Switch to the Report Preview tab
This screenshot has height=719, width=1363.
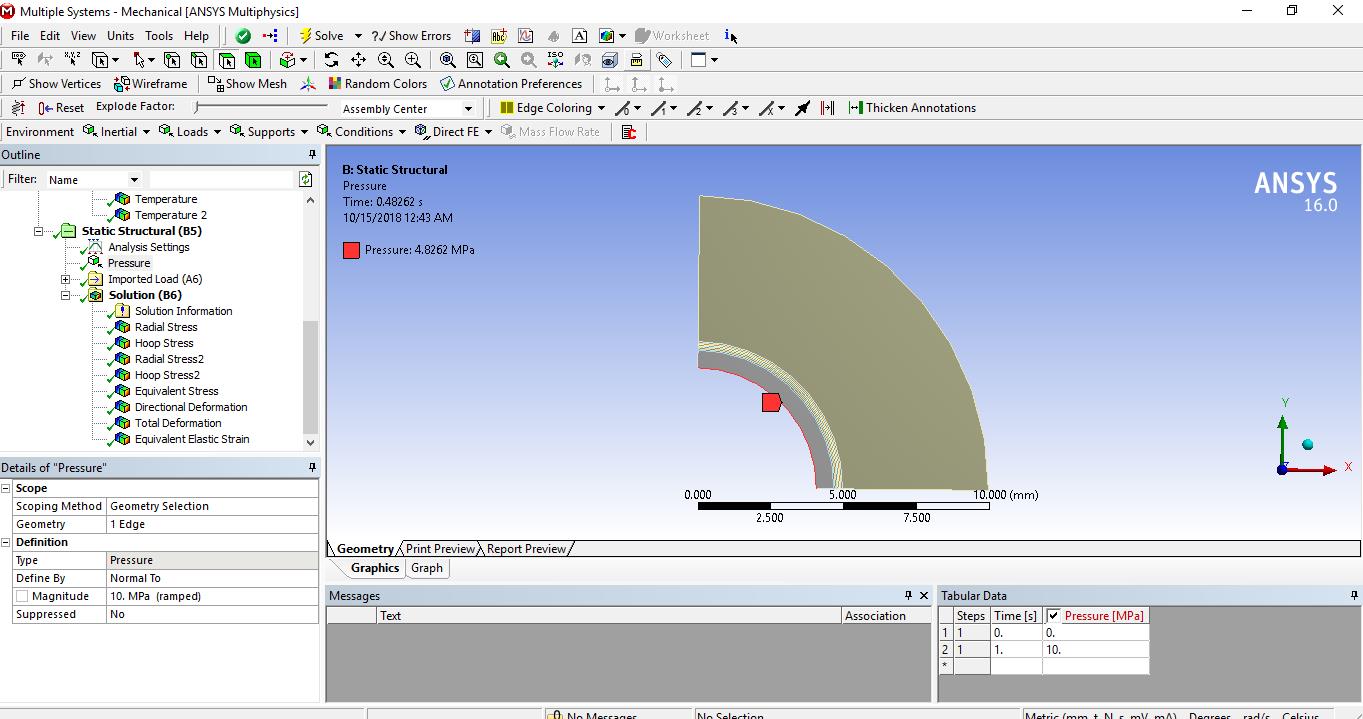pos(526,549)
